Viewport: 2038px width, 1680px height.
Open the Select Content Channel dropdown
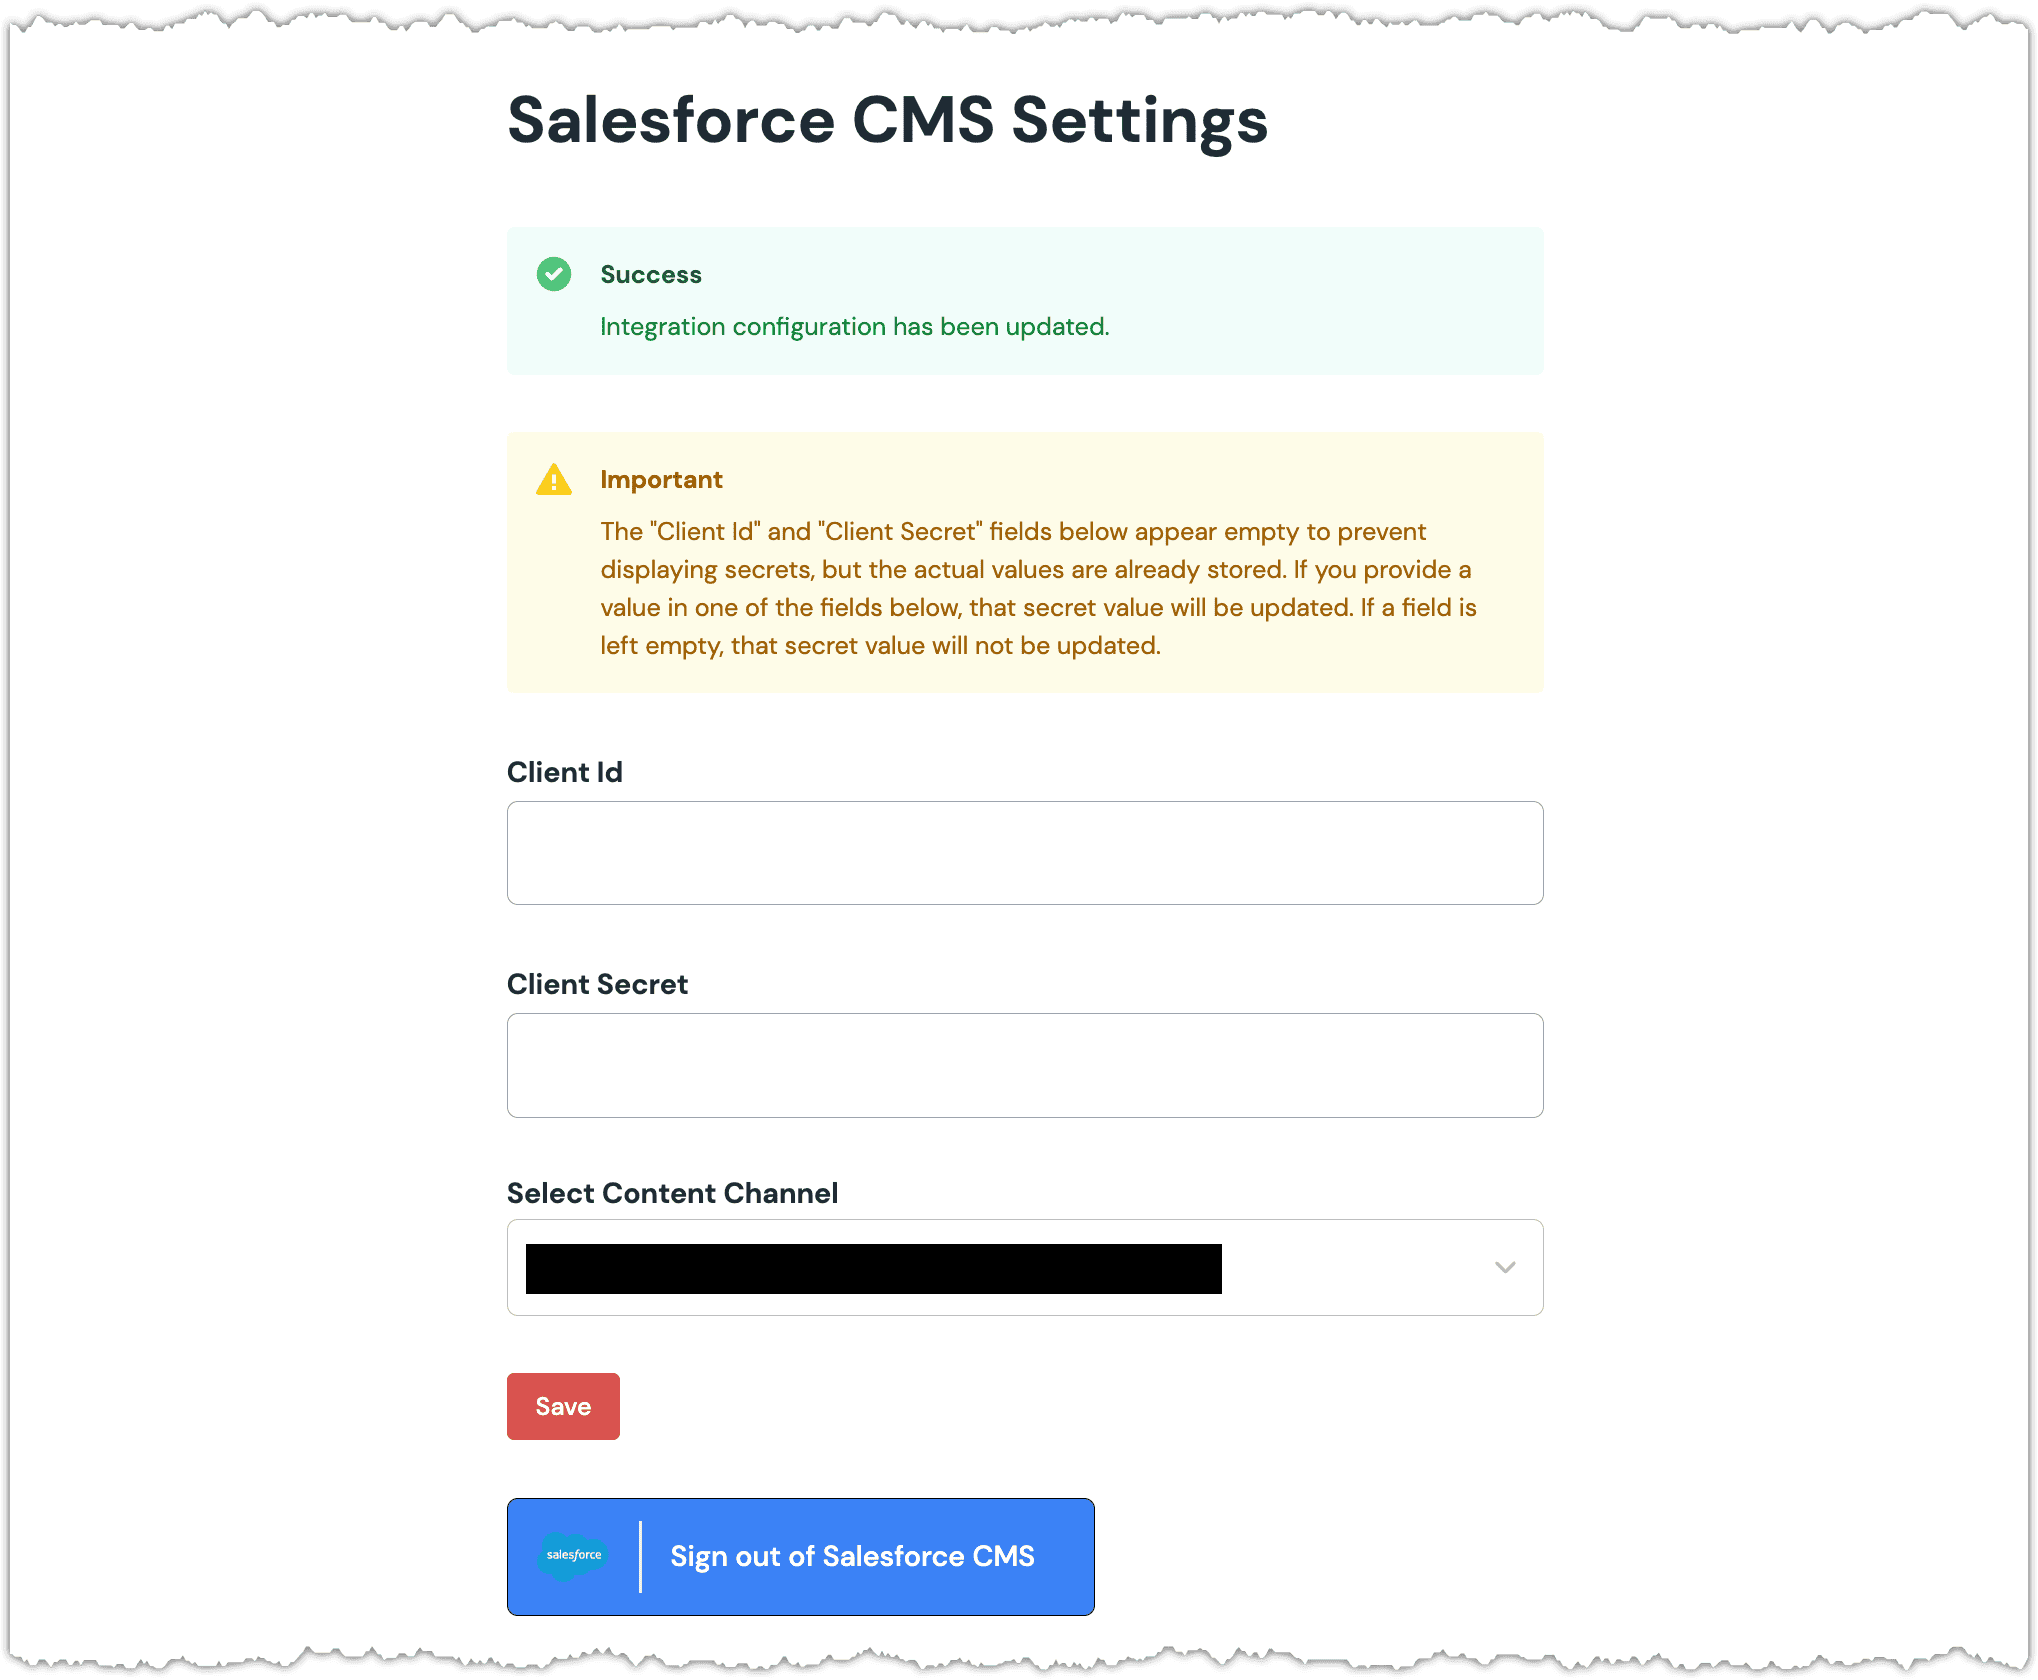click(x=1025, y=1267)
